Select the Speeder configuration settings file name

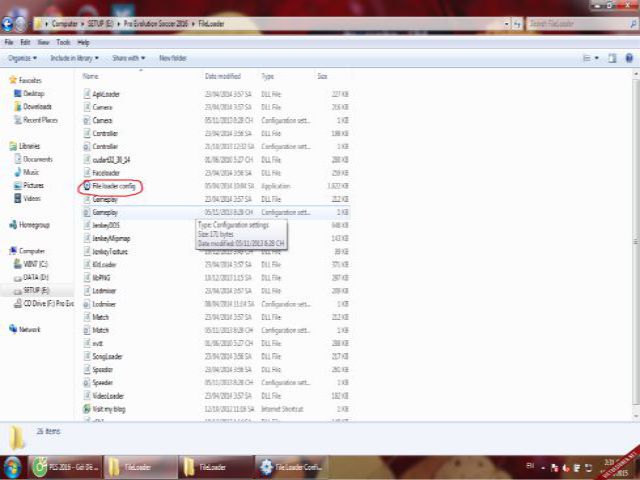coord(102,382)
